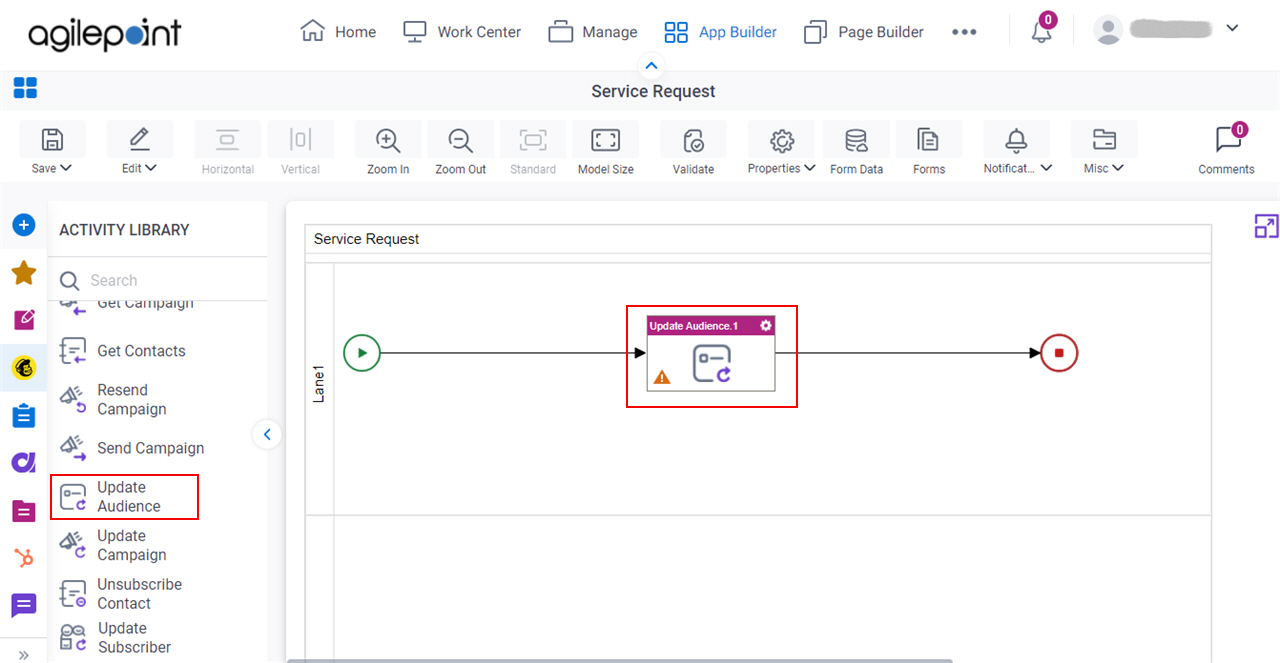Show more navigation options ellipsis

click(964, 32)
